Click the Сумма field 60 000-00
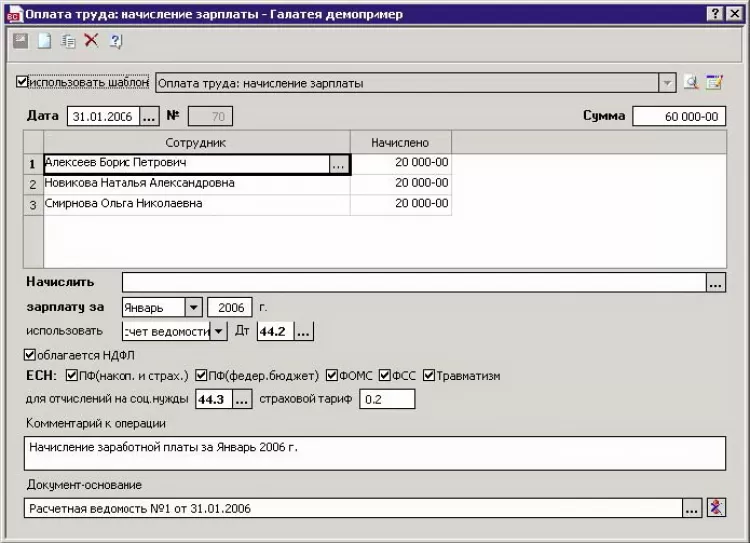The image size is (750, 543). tap(679, 116)
